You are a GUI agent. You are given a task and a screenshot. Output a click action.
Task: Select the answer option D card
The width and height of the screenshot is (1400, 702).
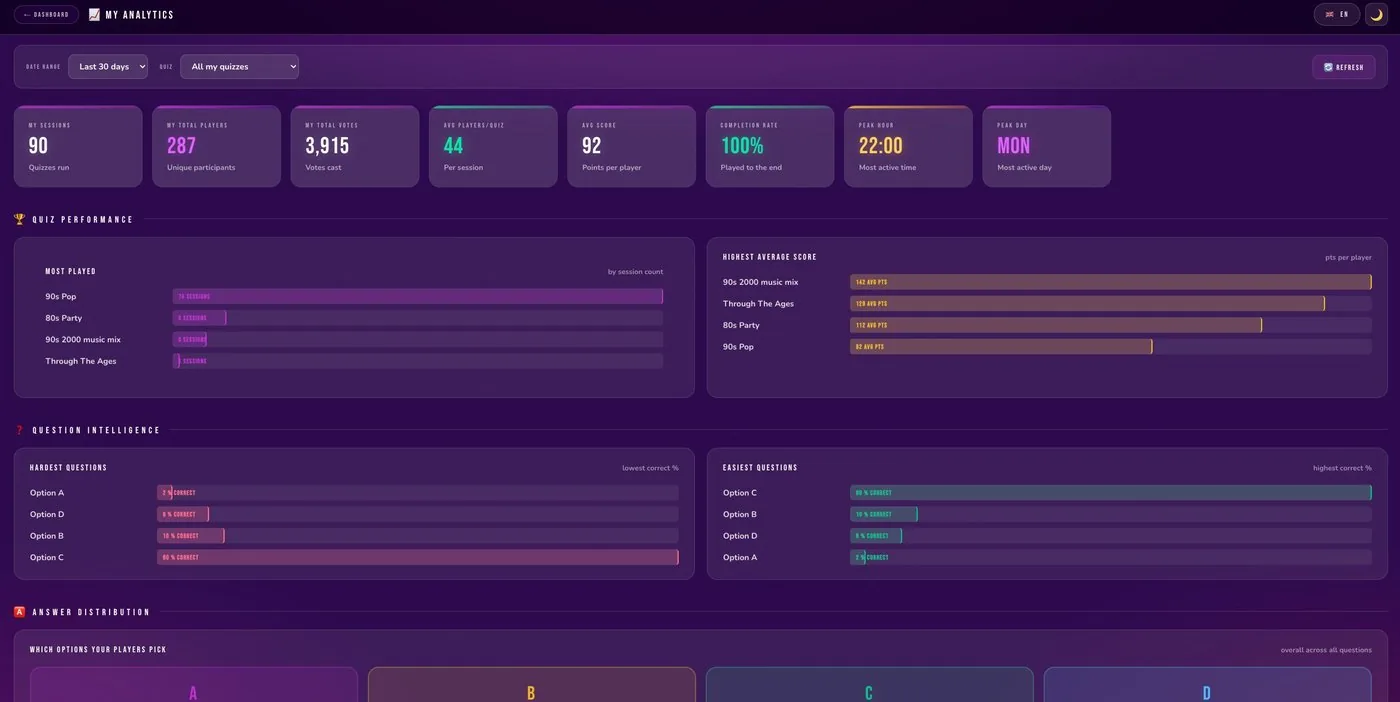pyautogui.click(x=1208, y=685)
